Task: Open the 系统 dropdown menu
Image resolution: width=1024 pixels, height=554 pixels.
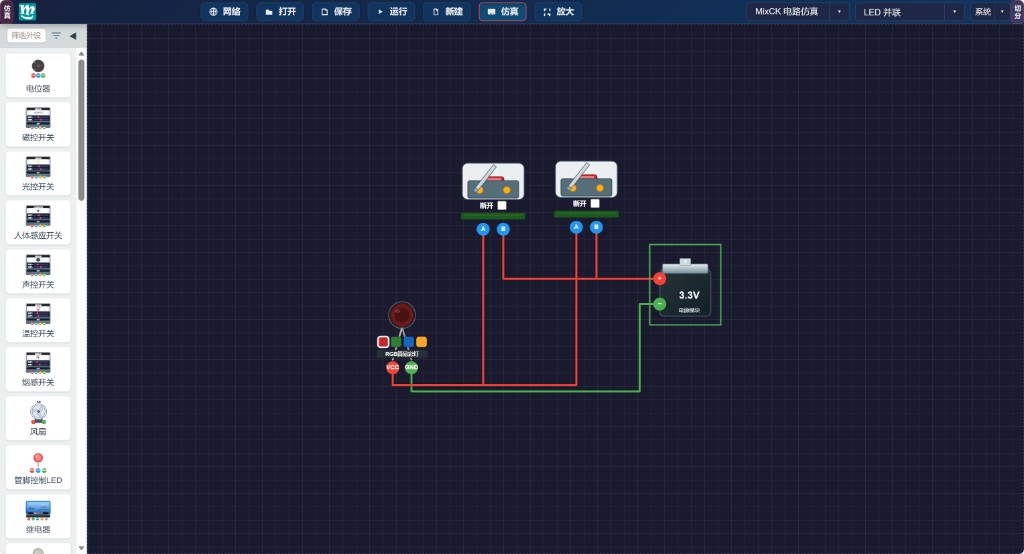Action: point(989,12)
